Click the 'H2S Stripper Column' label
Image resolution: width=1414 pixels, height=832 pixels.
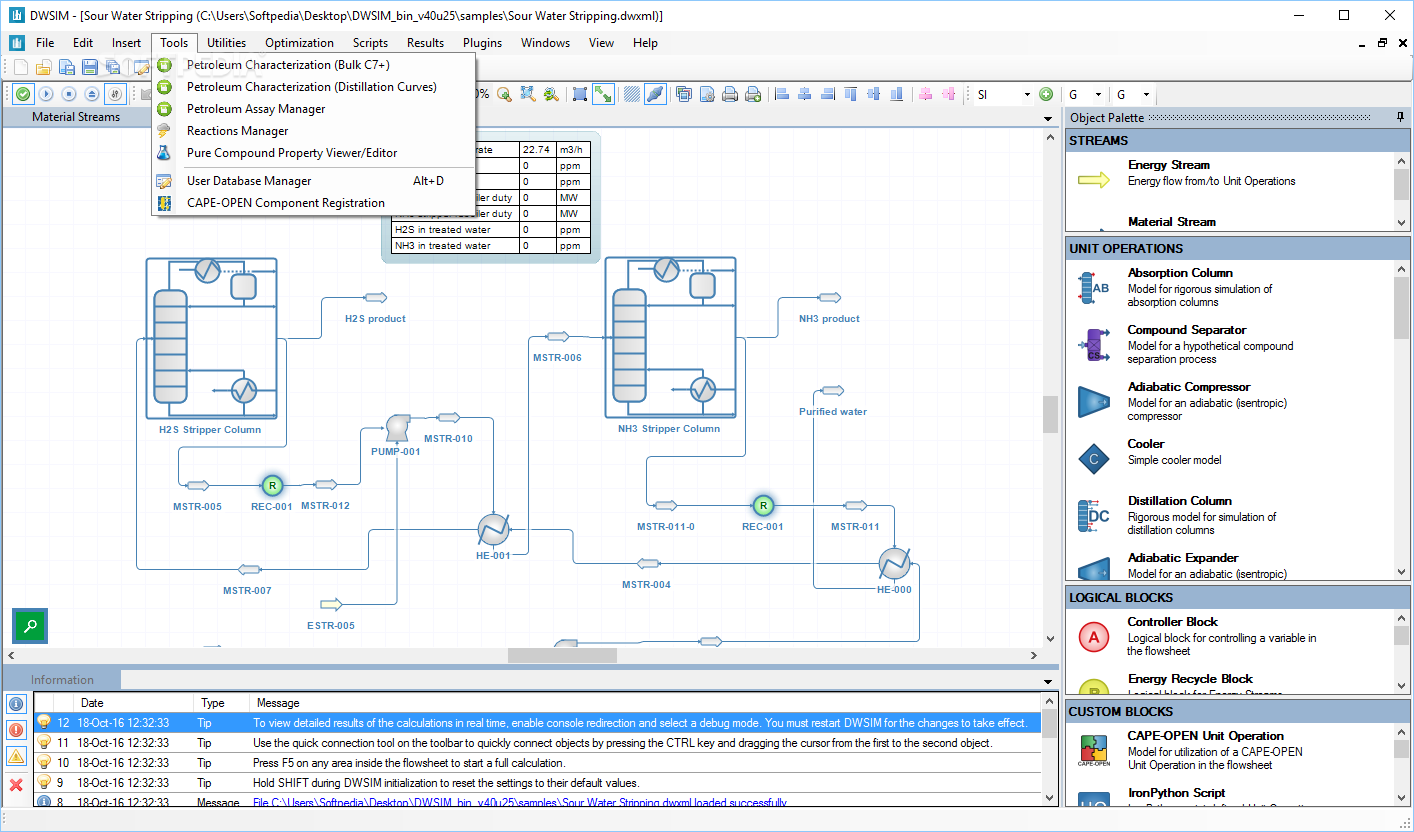[x=210, y=429]
